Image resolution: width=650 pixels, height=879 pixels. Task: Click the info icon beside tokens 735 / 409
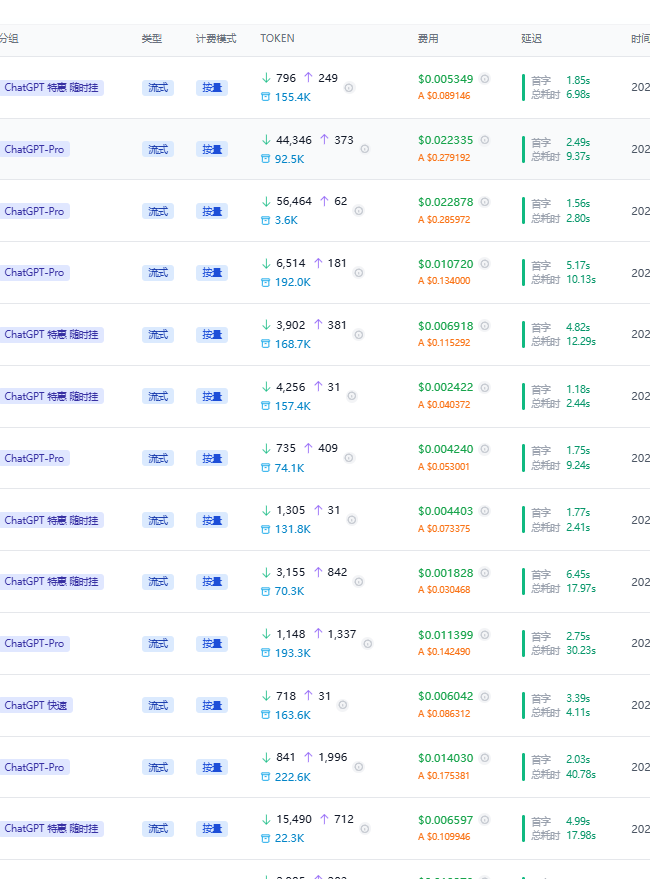click(x=349, y=458)
